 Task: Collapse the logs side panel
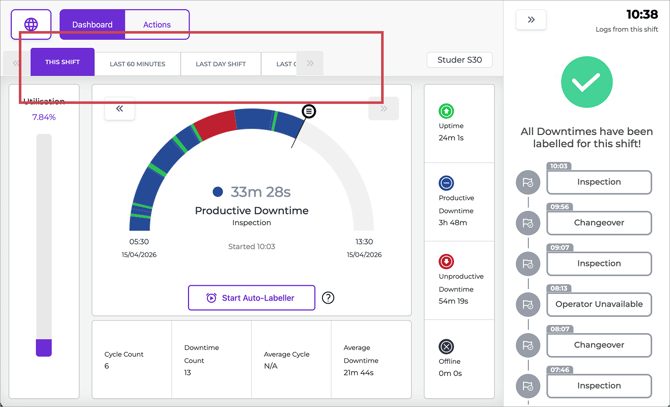point(531,20)
